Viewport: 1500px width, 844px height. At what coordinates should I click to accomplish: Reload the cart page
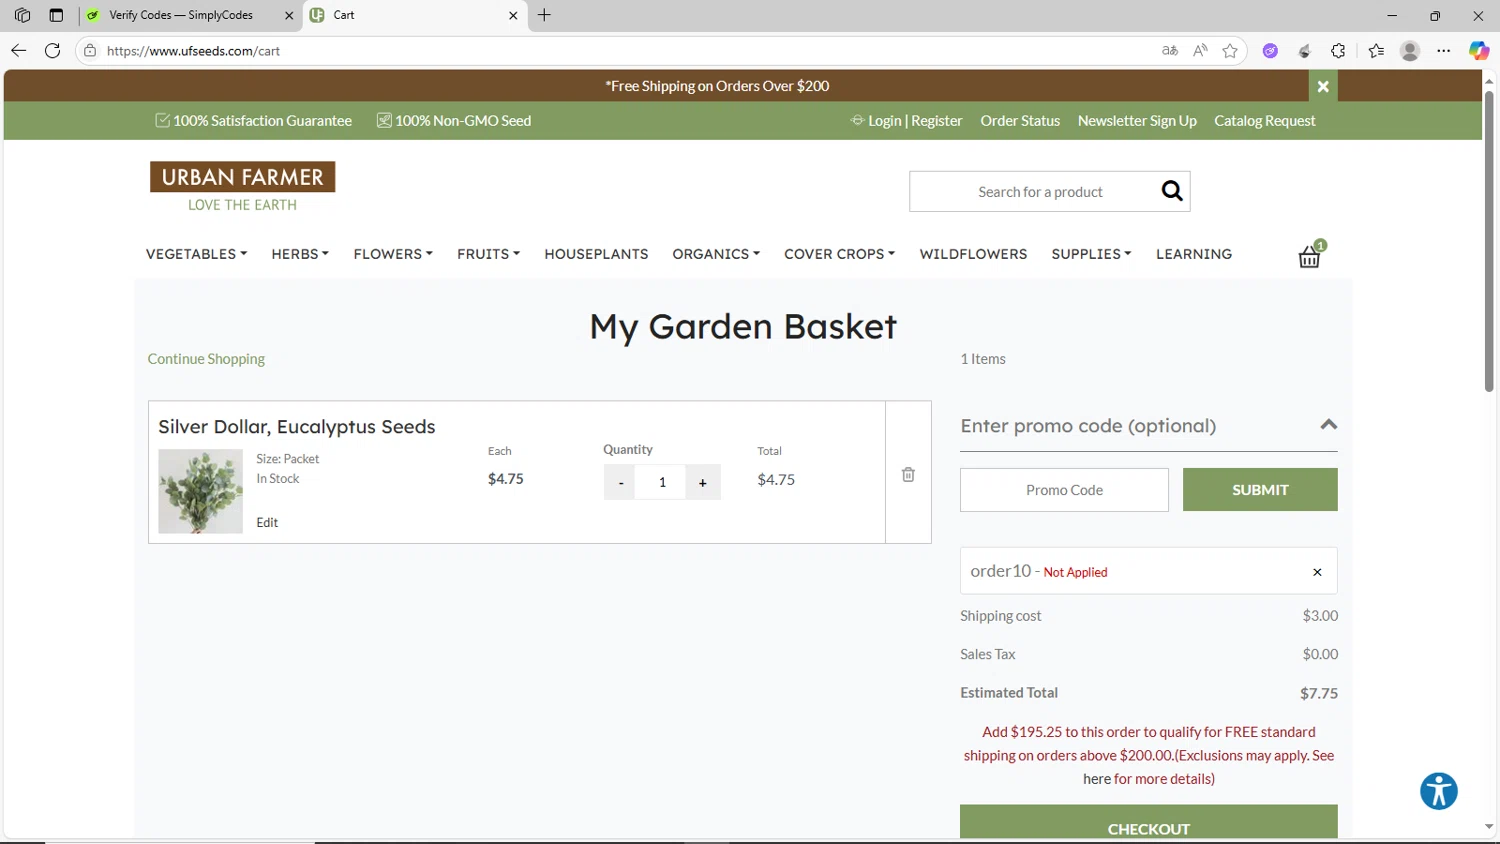pyautogui.click(x=53, y=51)
